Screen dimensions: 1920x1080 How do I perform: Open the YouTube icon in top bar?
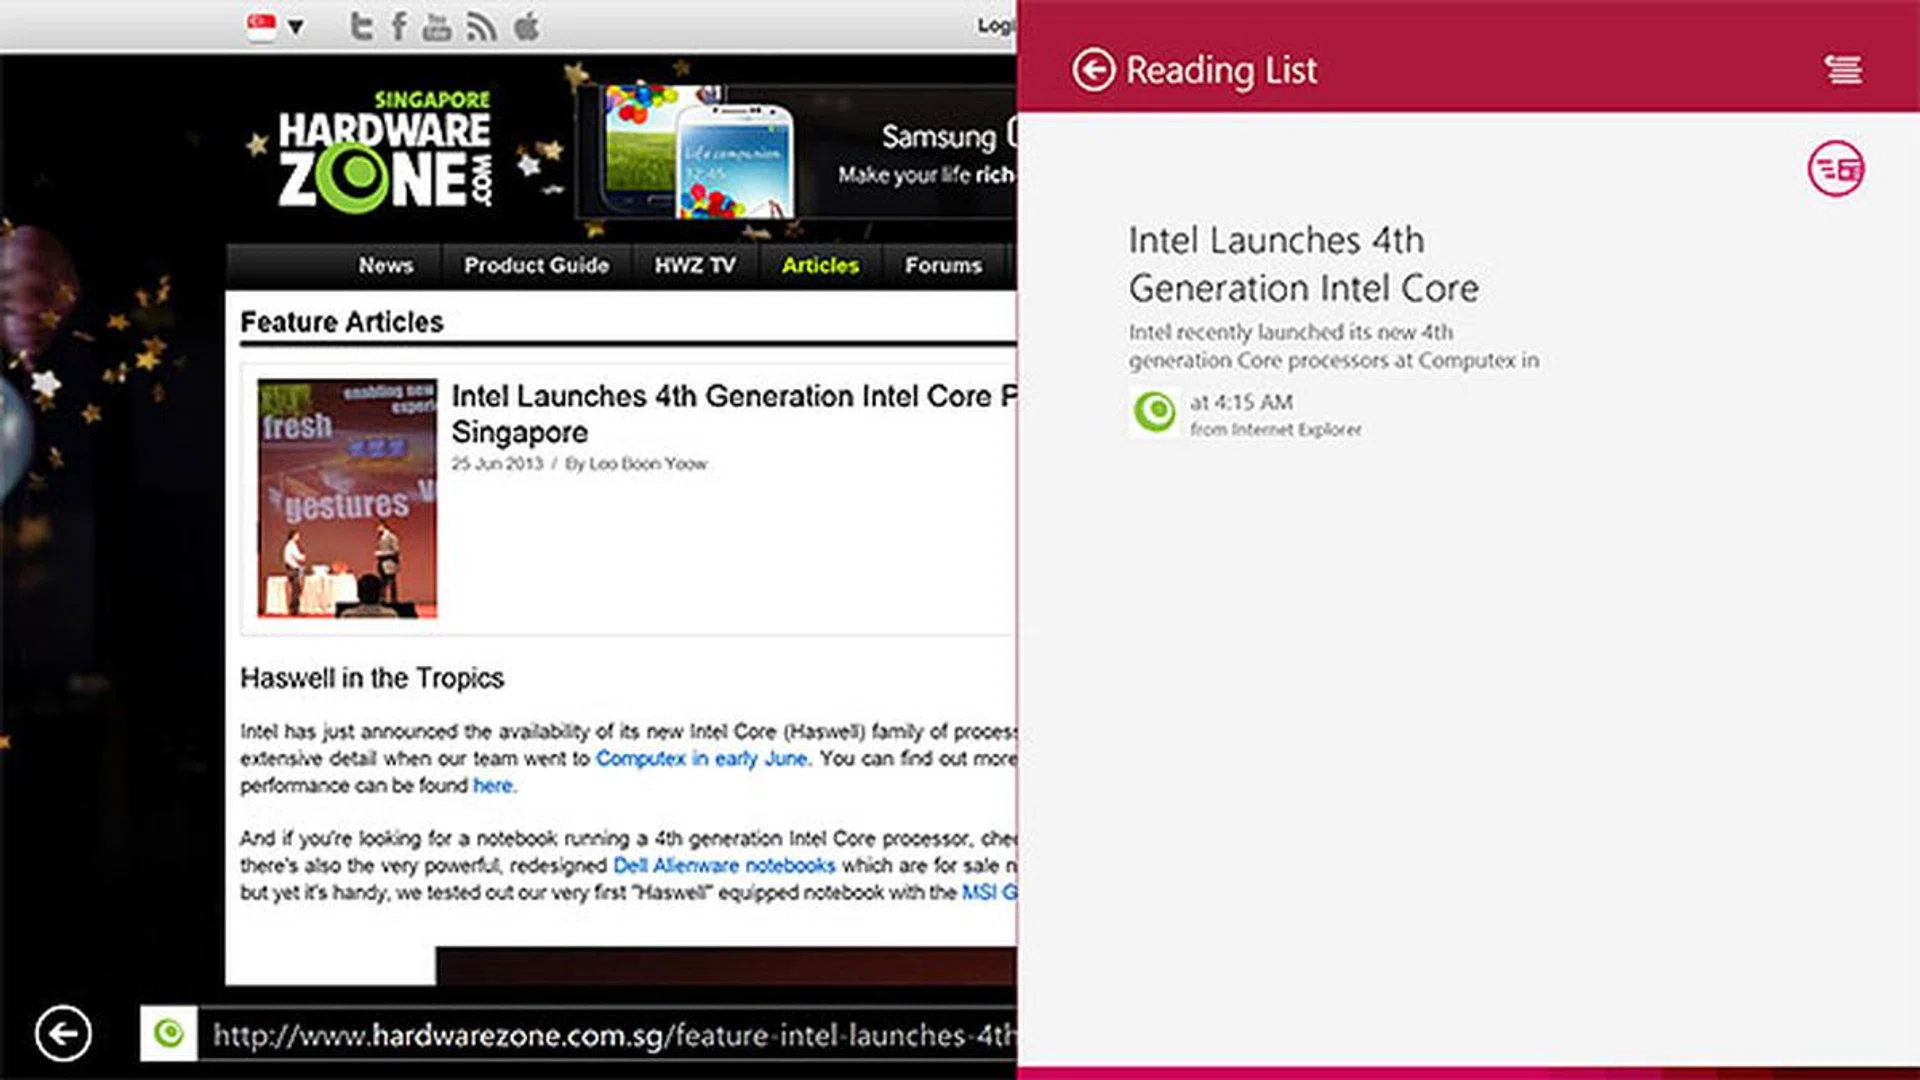coord(437,26)
